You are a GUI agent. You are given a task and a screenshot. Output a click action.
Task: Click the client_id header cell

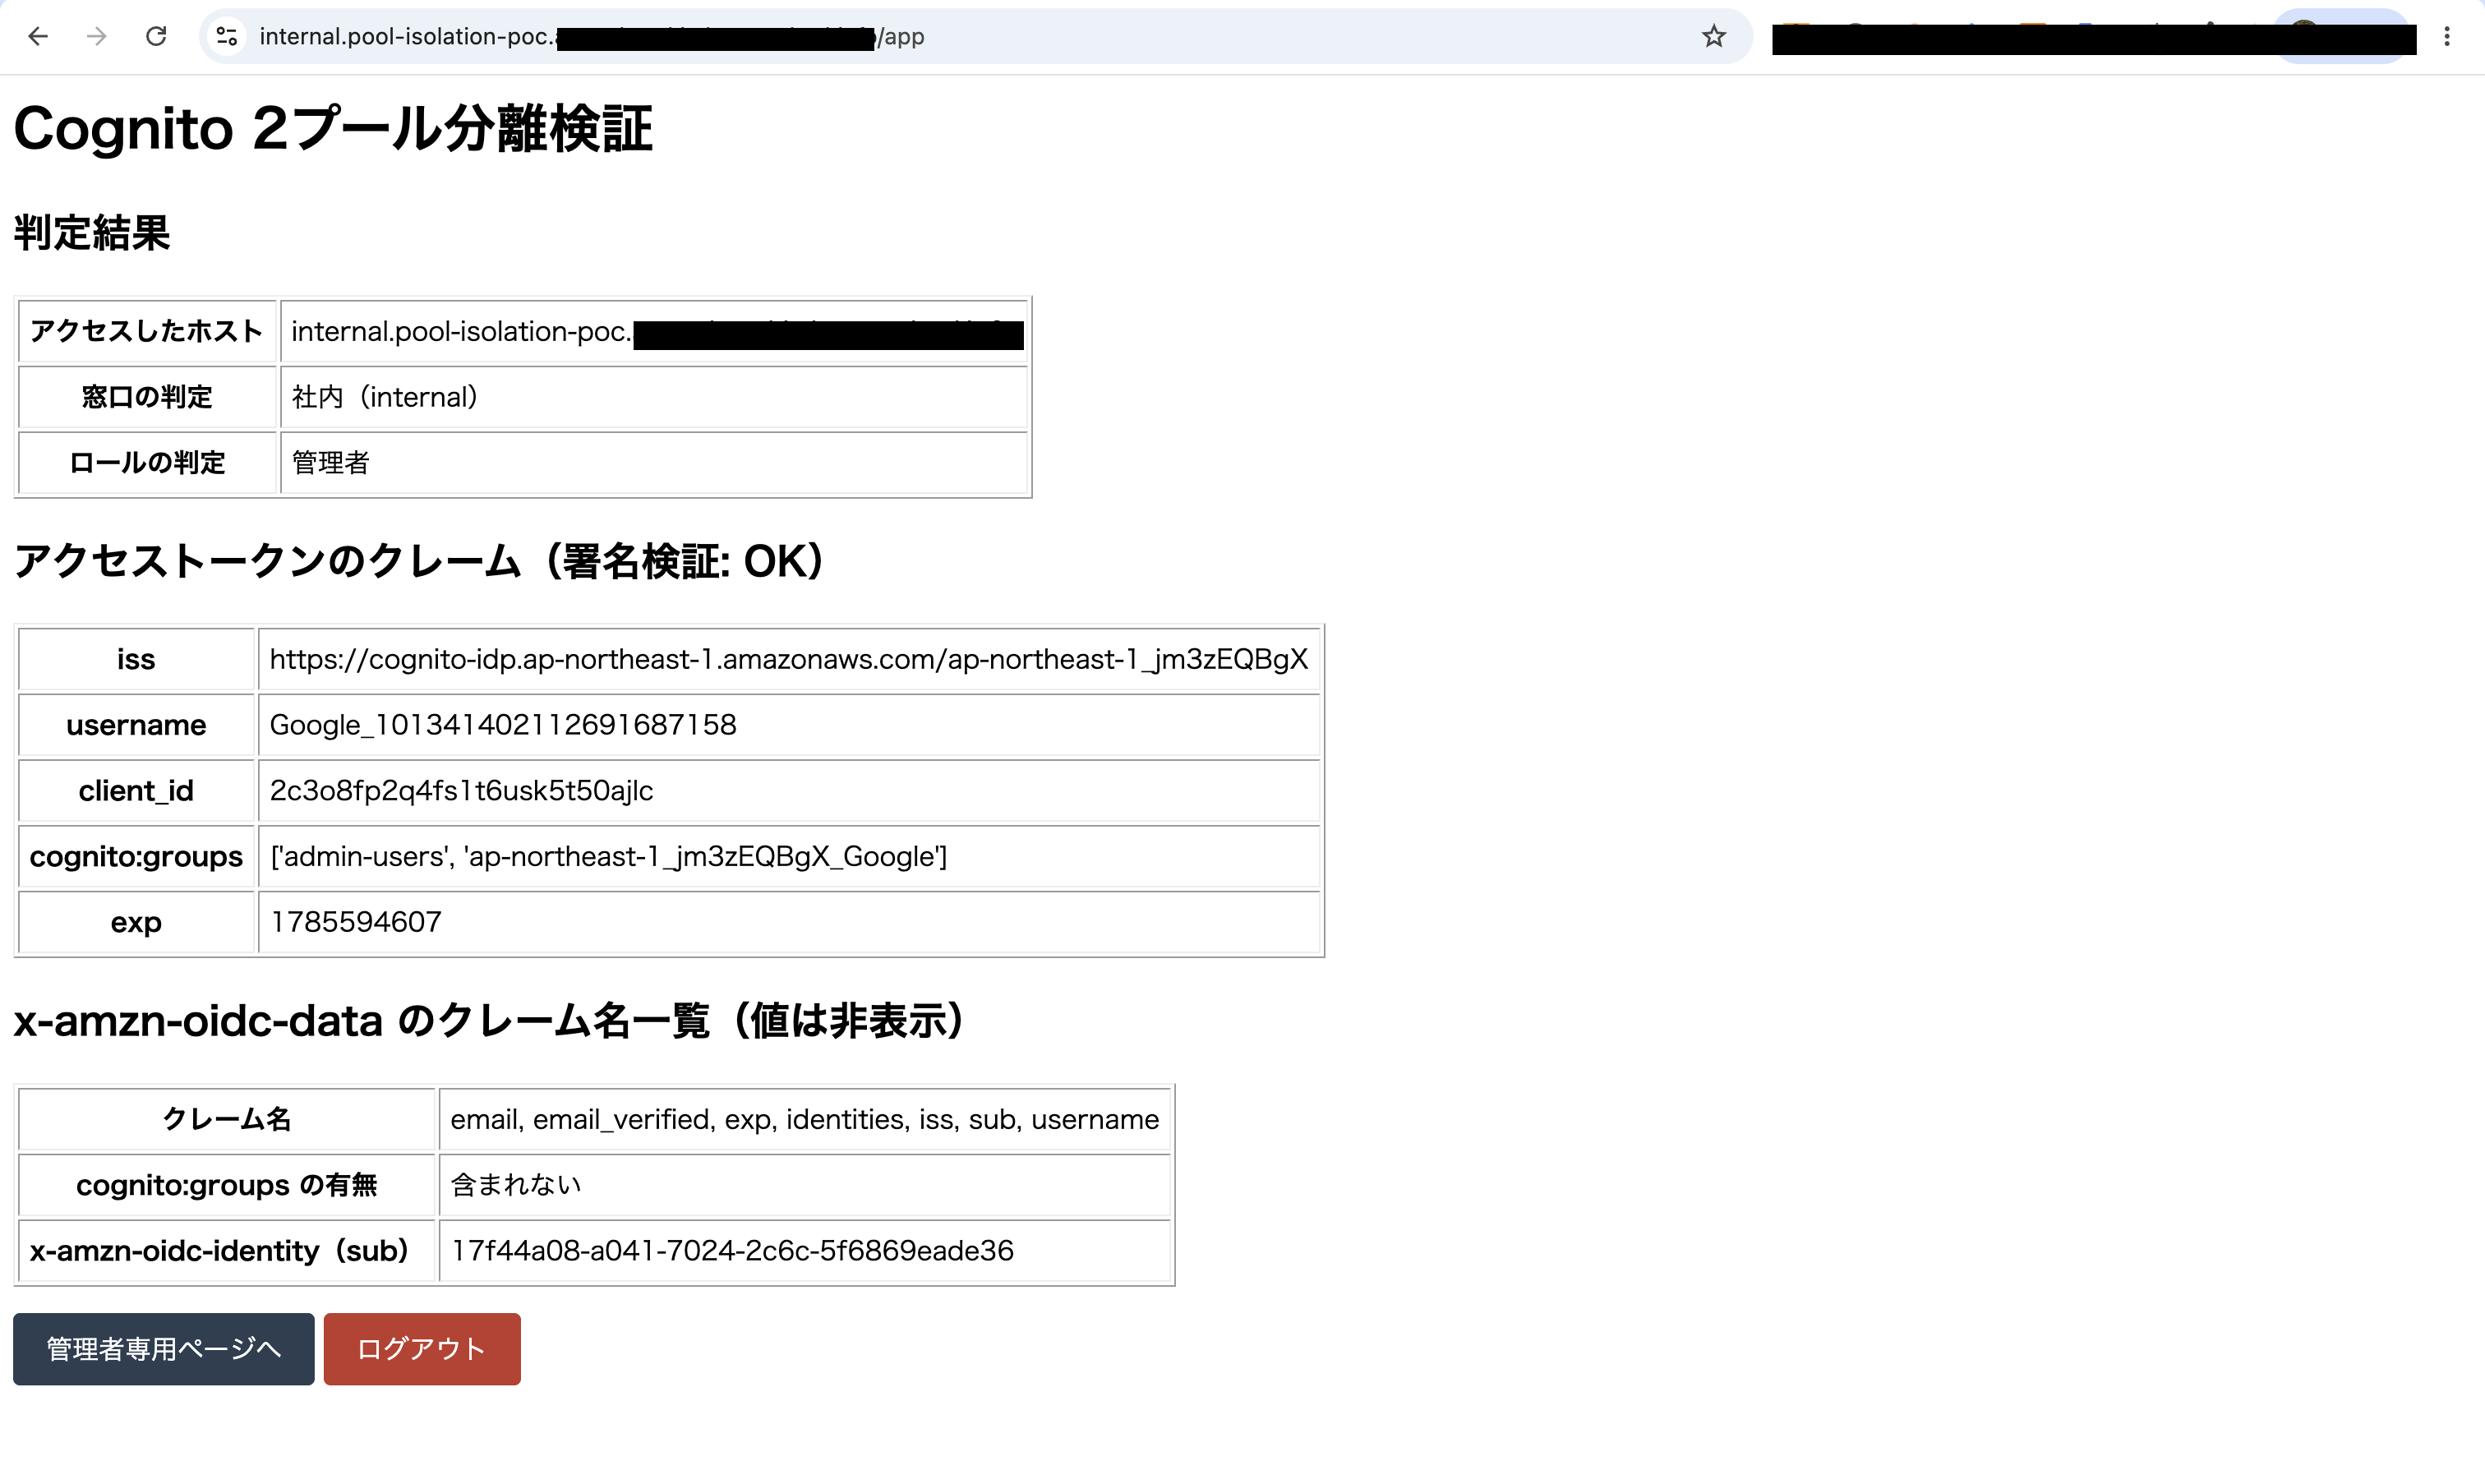tap(136, 791)
